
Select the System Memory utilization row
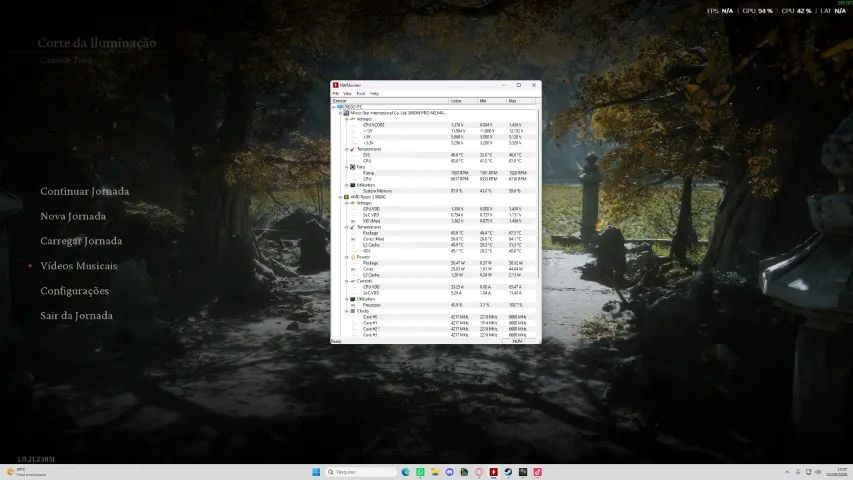click(434, 191)
